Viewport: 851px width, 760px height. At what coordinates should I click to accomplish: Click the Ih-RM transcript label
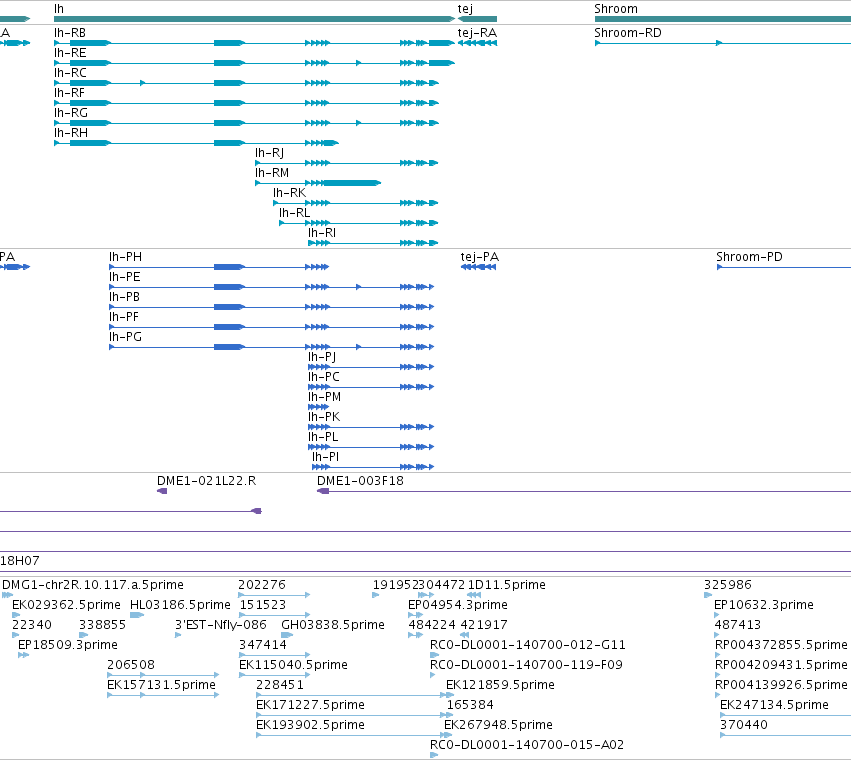(x=272, y=173)
